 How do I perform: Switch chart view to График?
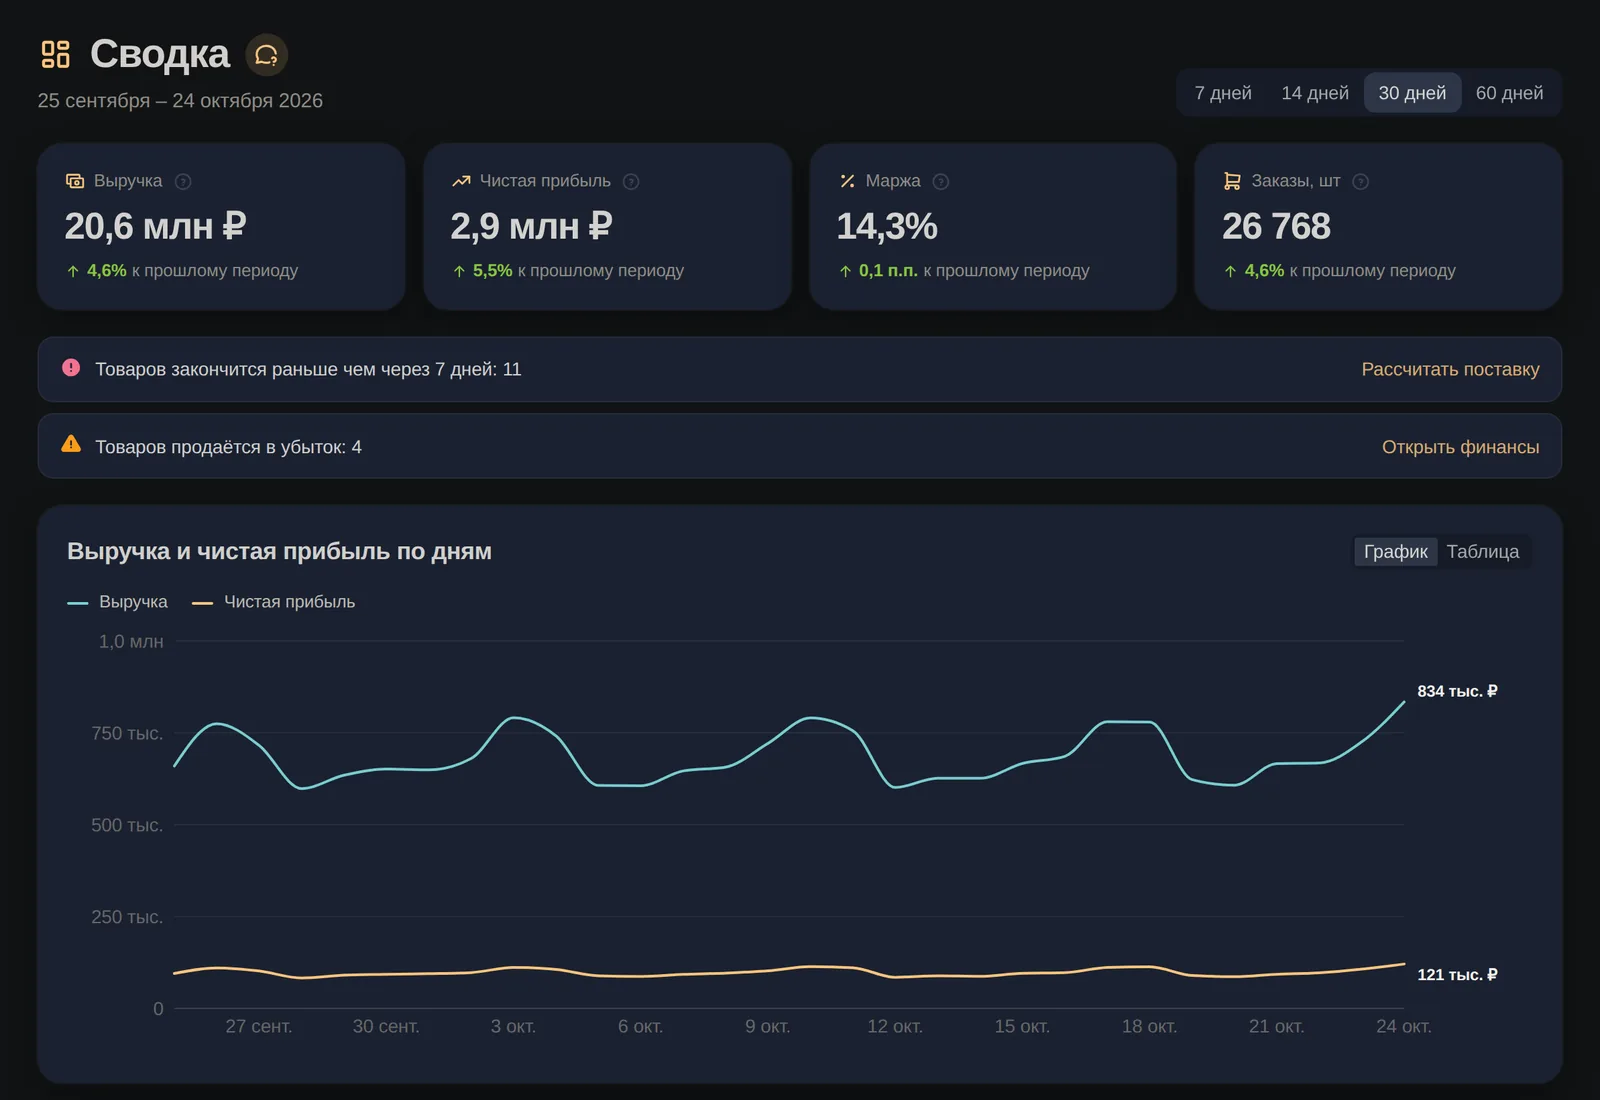pos(1395,552)
